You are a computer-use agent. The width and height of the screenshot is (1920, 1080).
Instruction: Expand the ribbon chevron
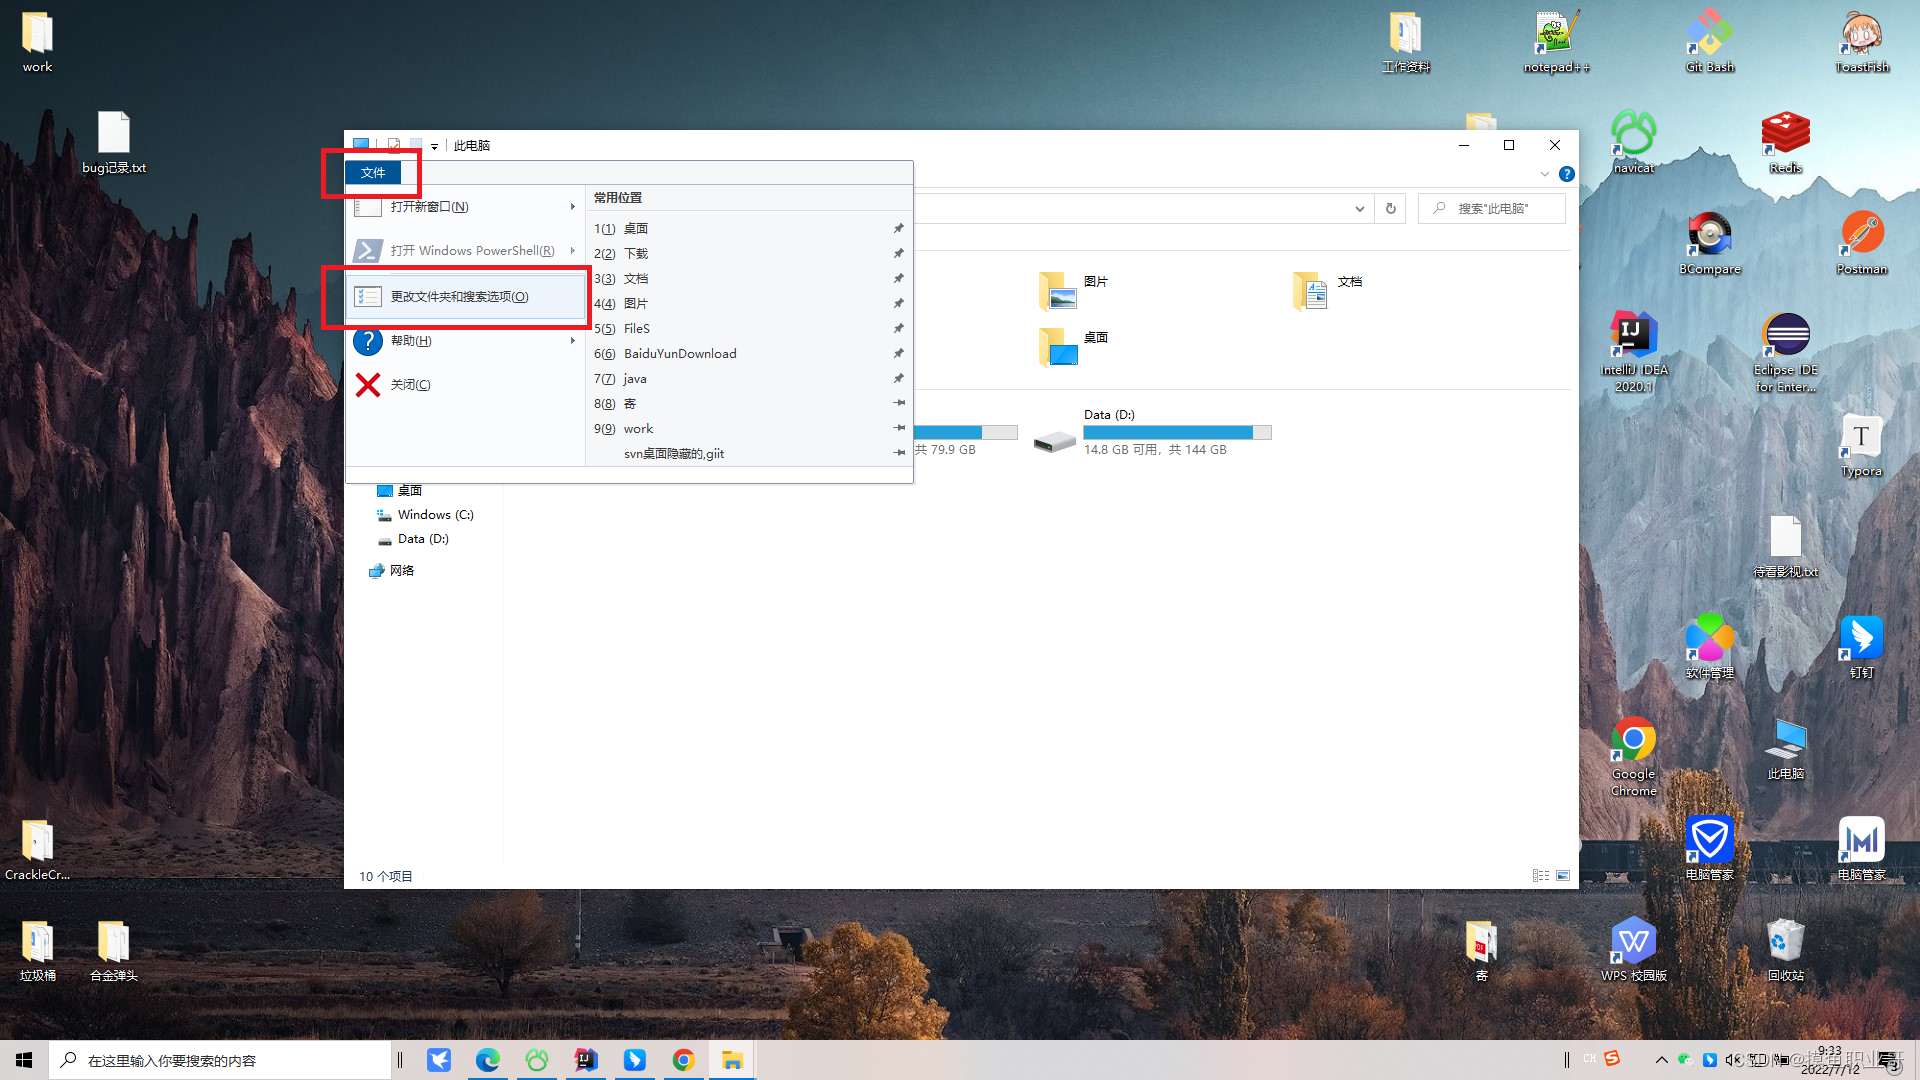click(x=1544, y=174)
